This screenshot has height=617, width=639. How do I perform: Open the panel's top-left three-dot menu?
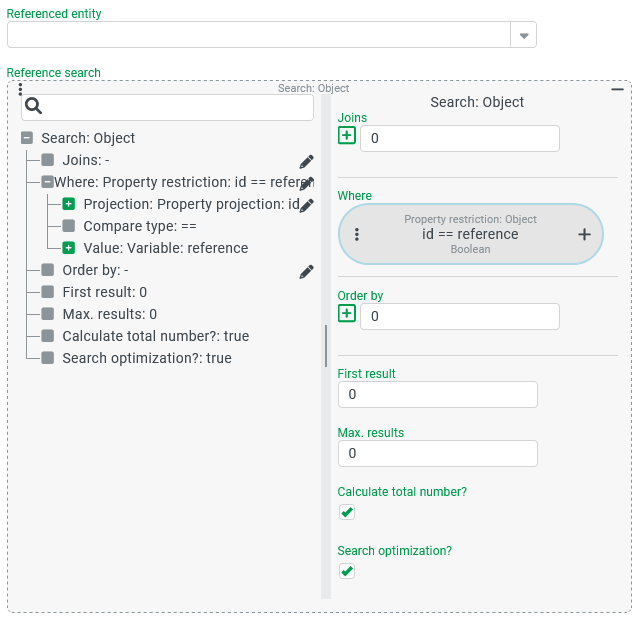20,90
